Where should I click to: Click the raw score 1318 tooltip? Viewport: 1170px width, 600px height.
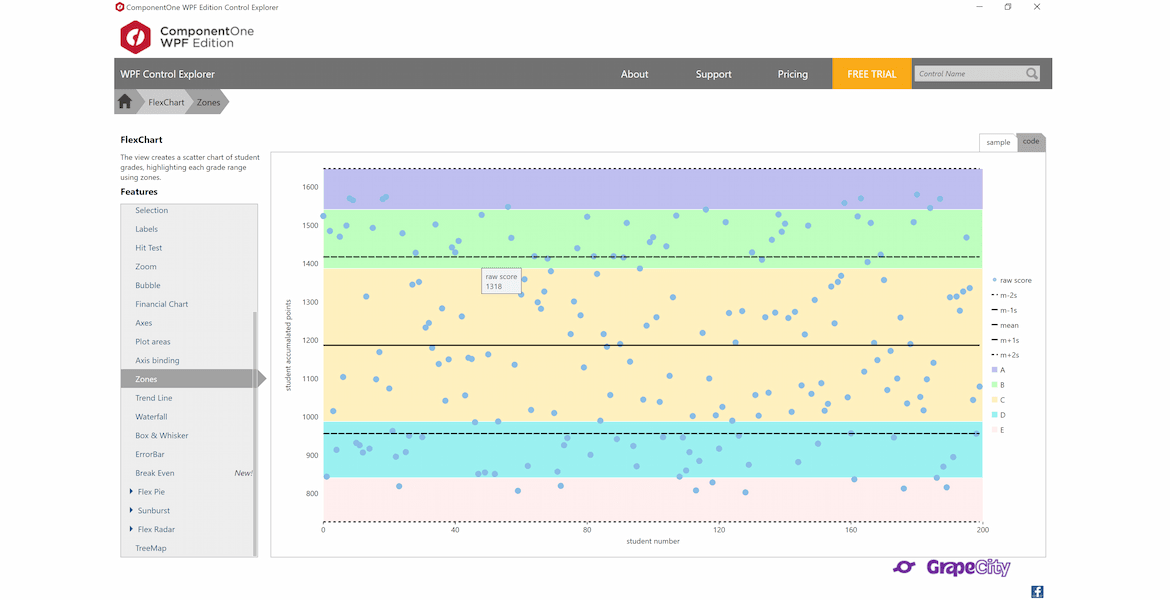tap(501, 281)
